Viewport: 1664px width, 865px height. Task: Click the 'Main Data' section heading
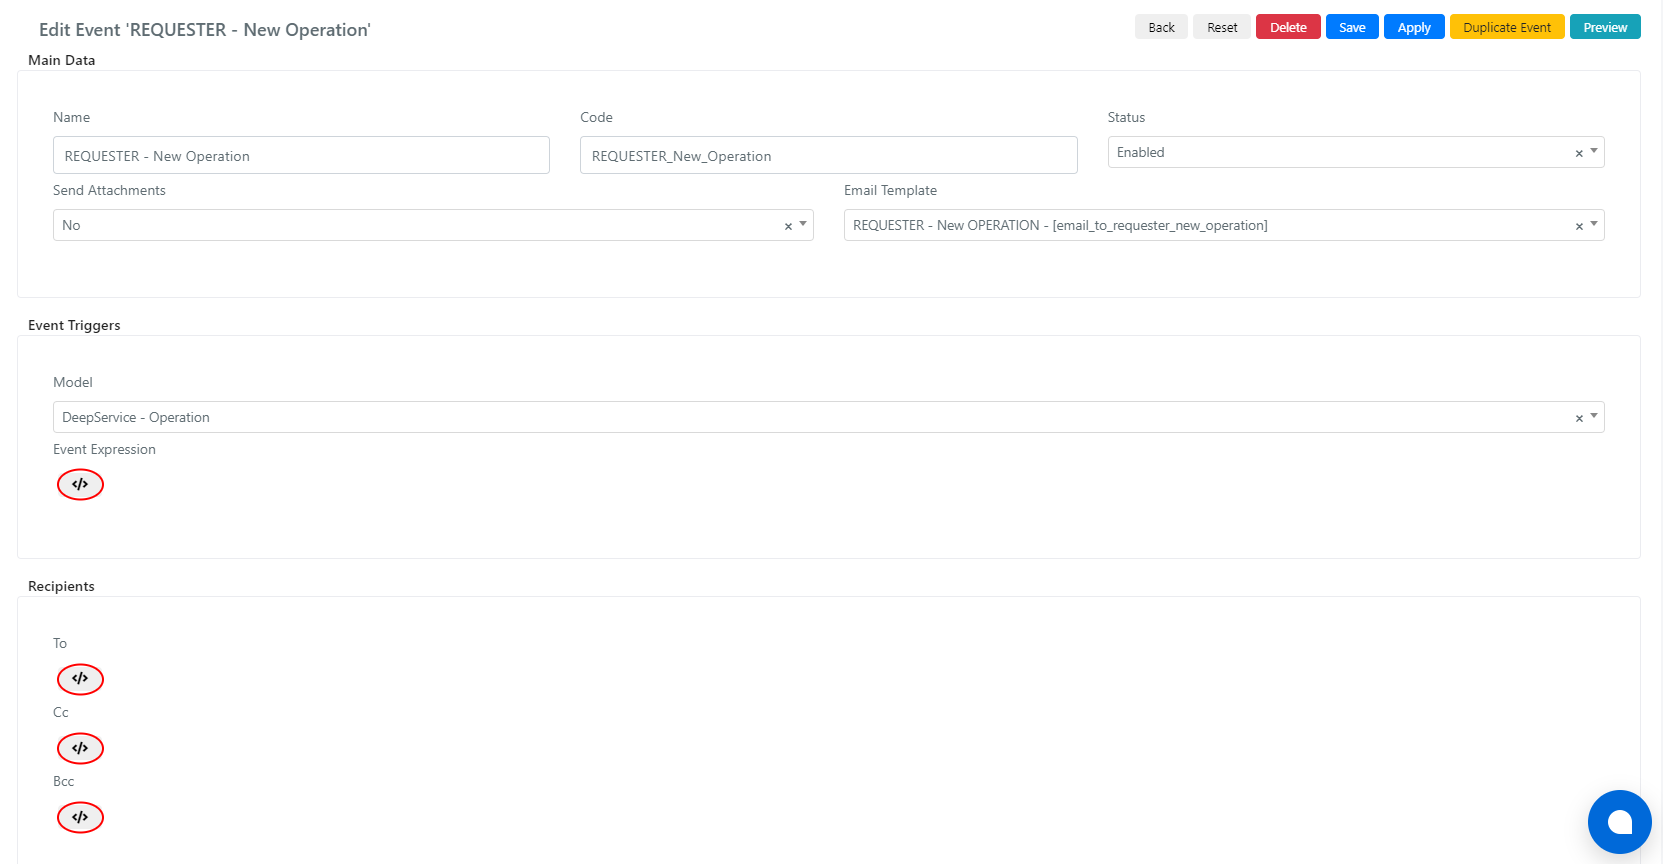tap(62, 60)
